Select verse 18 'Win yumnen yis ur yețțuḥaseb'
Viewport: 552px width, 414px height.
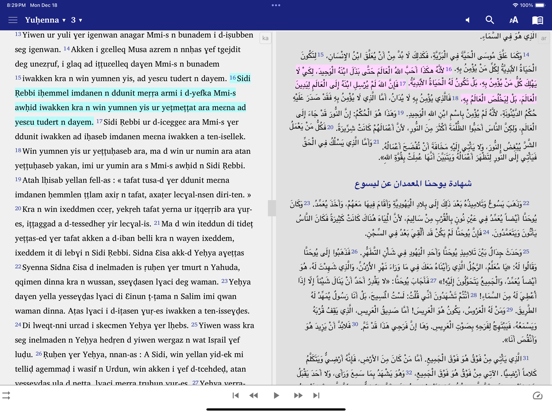[133, 158]
